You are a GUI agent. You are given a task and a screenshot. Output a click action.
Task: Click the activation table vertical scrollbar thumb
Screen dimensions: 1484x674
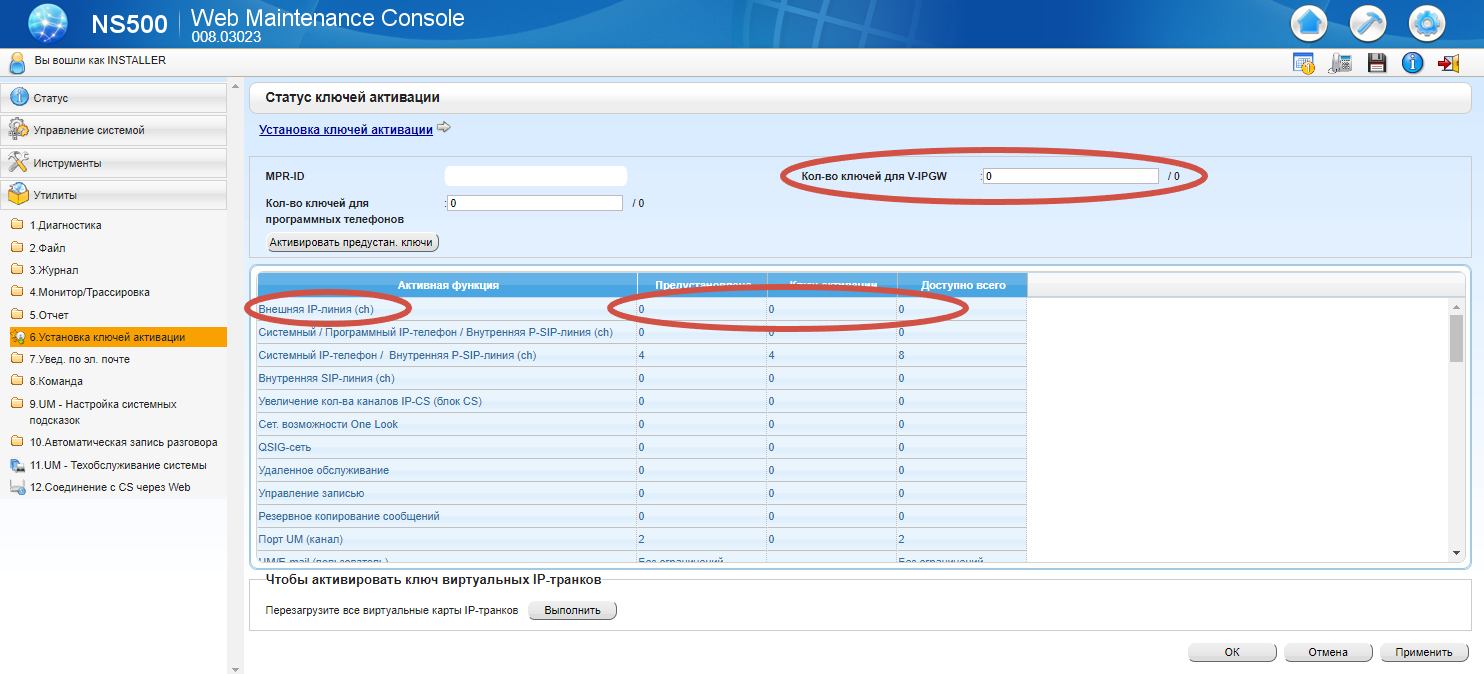(1456, 338)
